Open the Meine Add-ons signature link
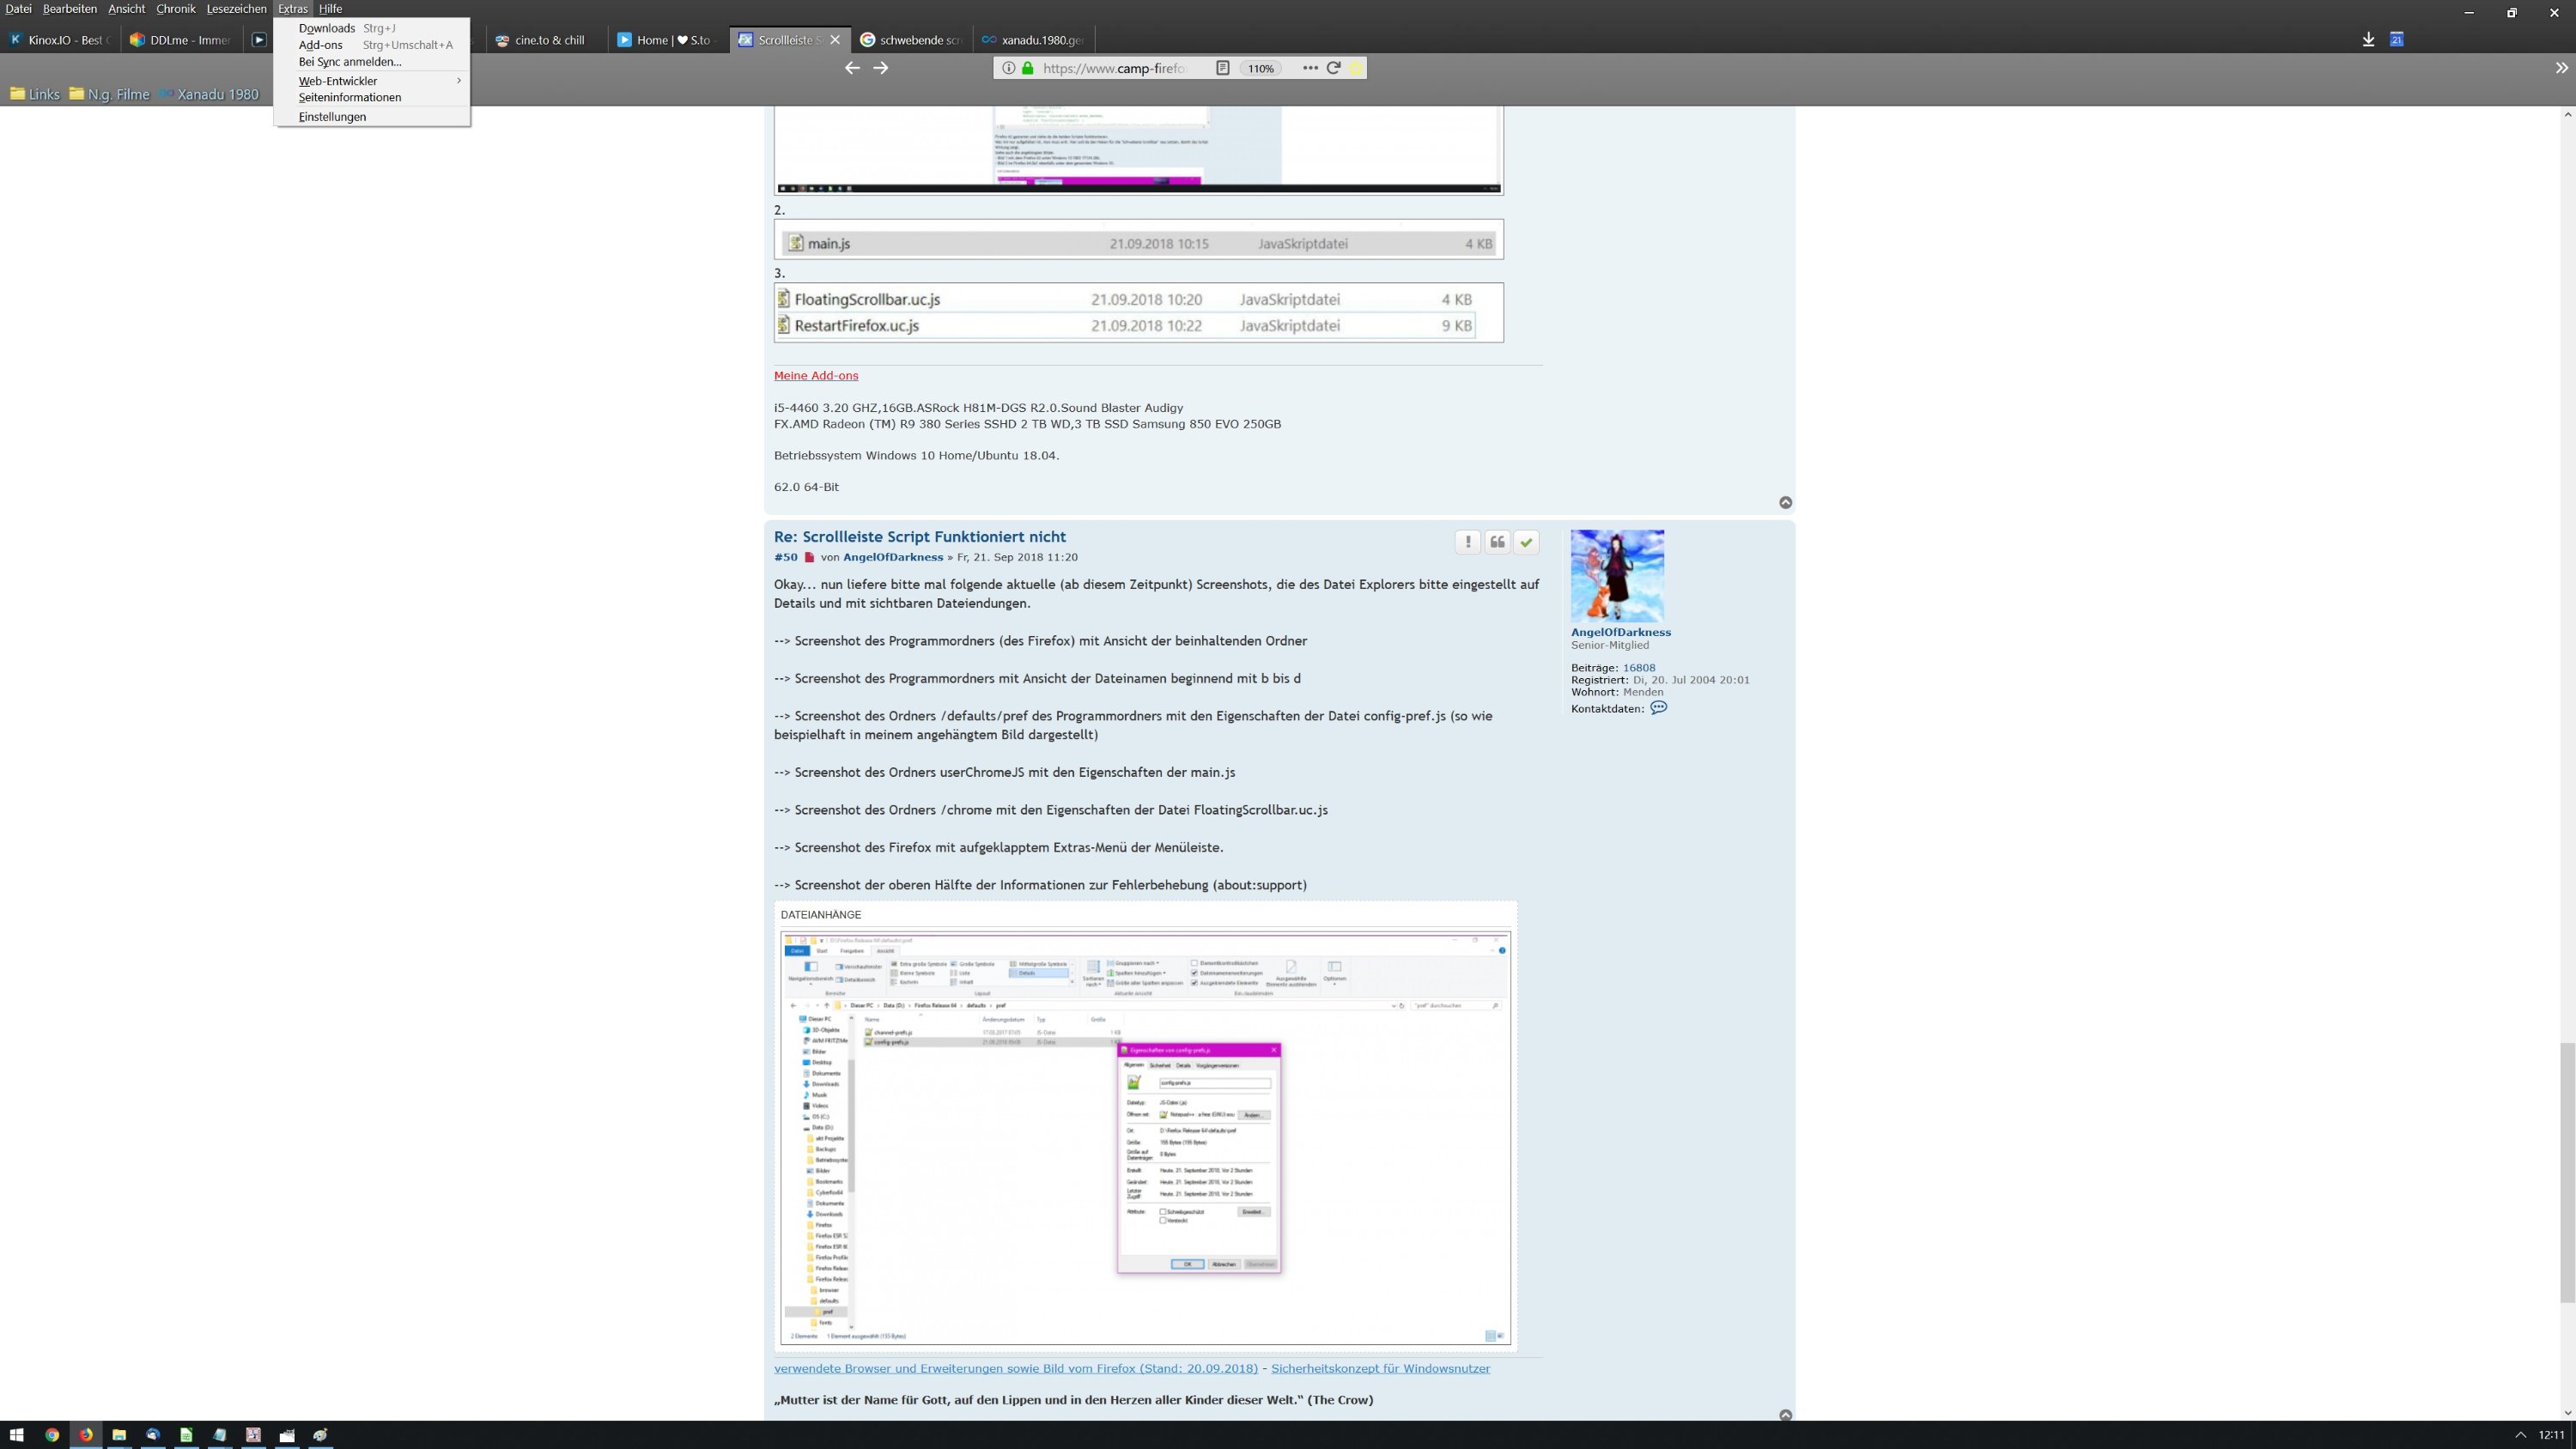The image size is (2576, 1449). click(815, 376)
